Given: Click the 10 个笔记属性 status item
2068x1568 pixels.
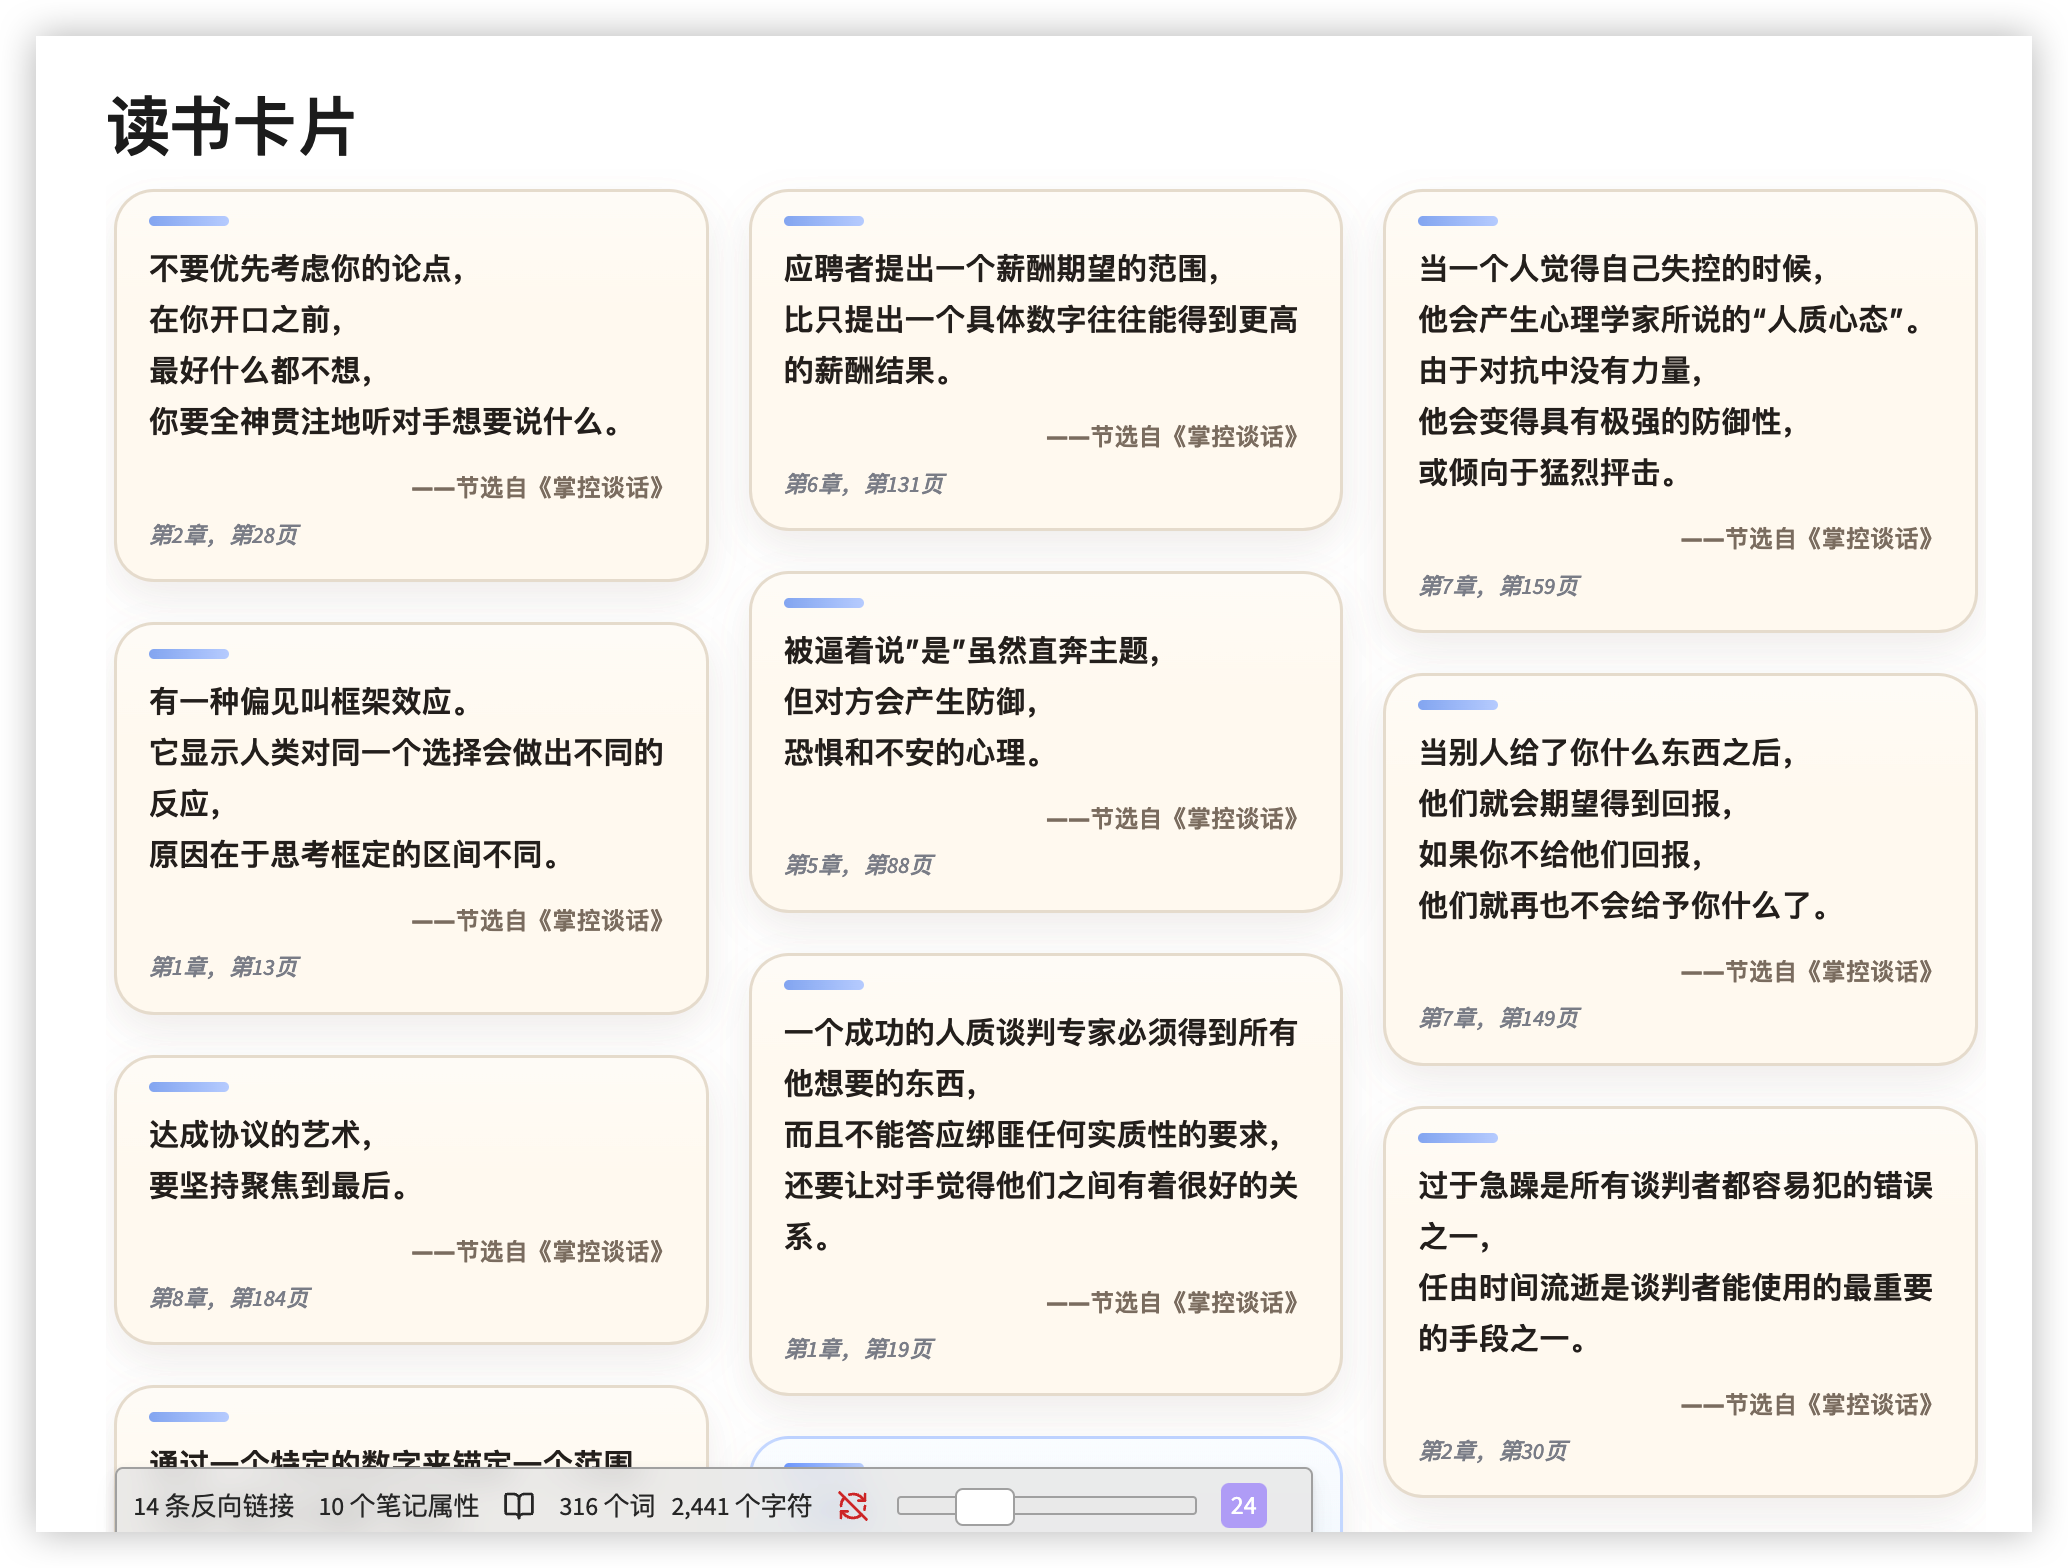Looking at the screenshot, I should [399, 1506].
